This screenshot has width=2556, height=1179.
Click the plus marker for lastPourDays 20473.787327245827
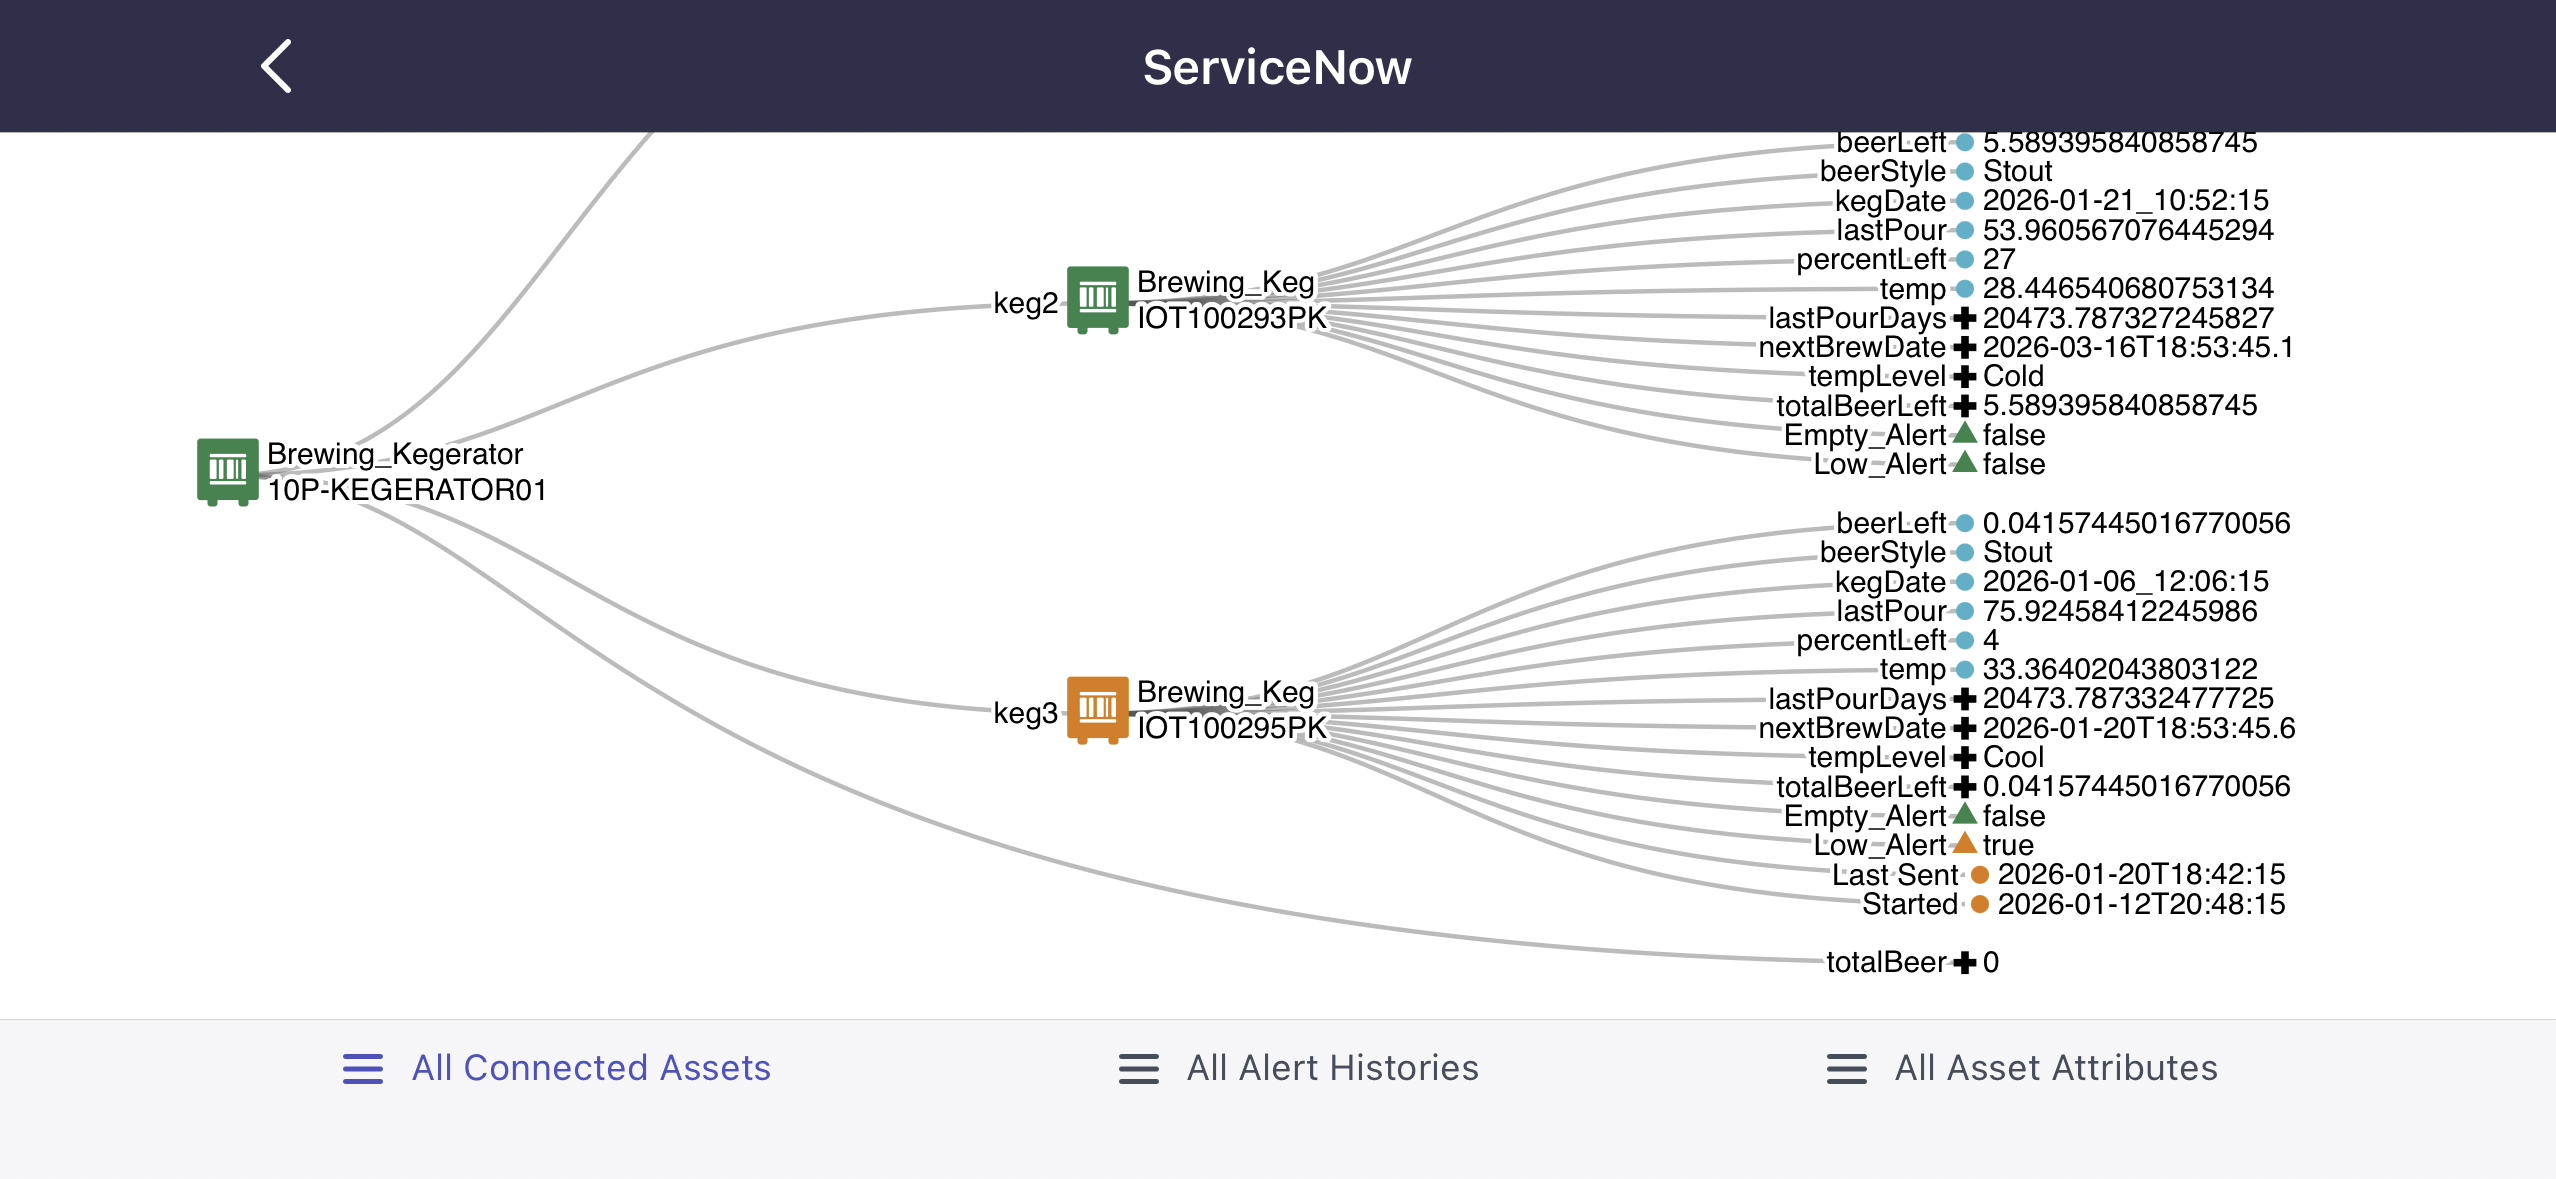pyautogui.click(x=1965, y=318)
